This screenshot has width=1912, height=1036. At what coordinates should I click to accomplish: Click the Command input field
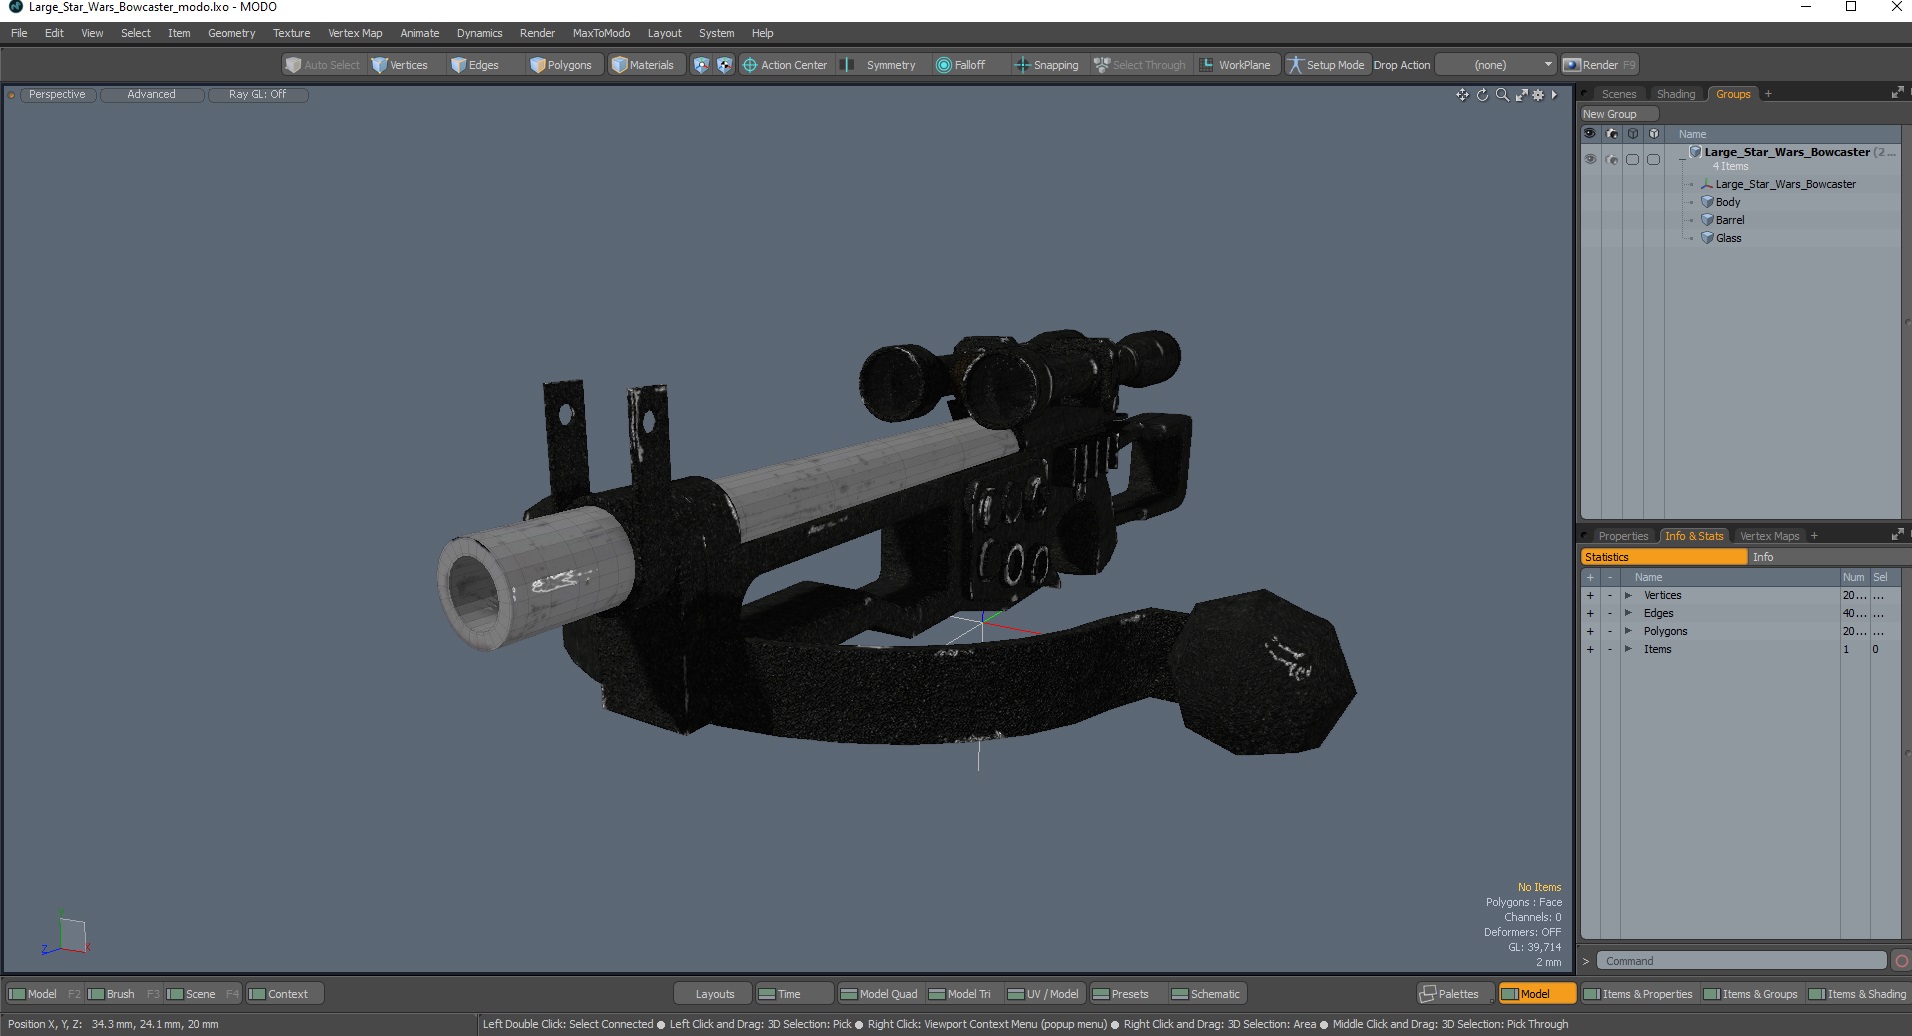point(1741,961)
